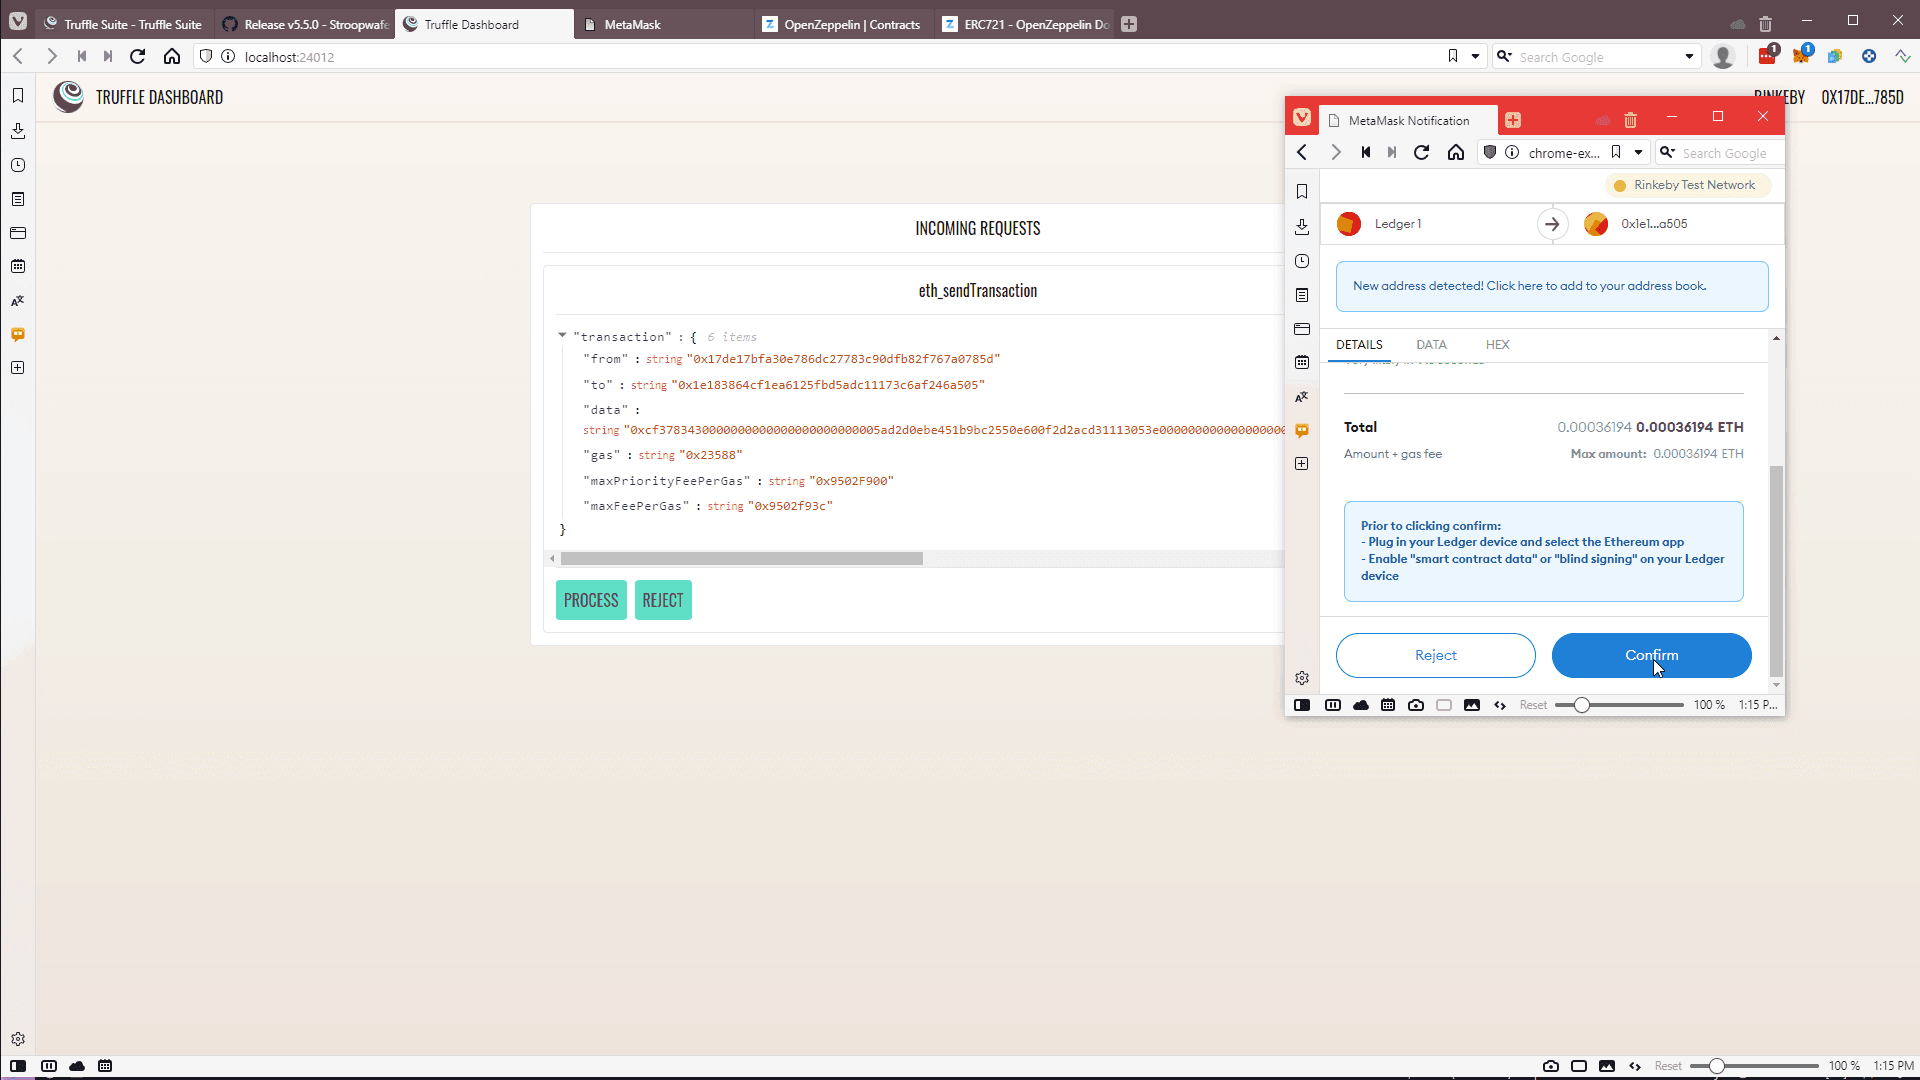Open the OpenZeppelin Contracts tab
This screenshot has width=1920, height=1080.
tap(845, 24)
